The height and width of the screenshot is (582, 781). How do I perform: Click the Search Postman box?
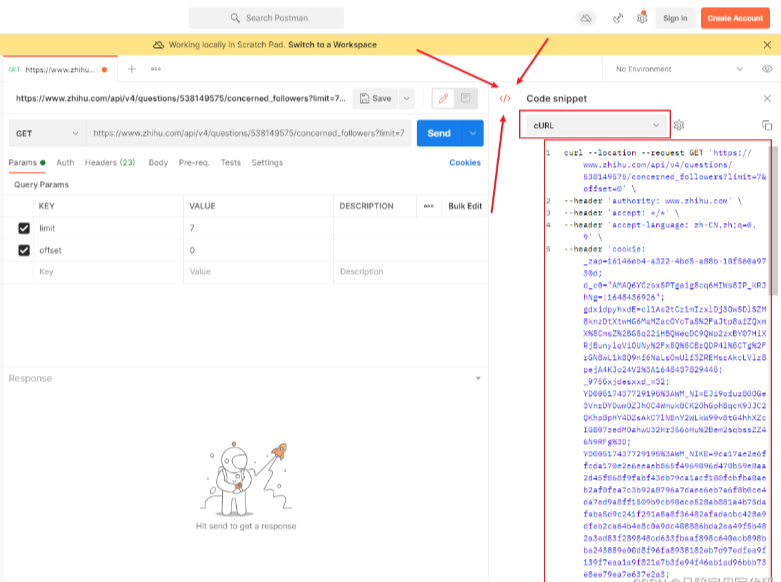(x=266, y=18)
